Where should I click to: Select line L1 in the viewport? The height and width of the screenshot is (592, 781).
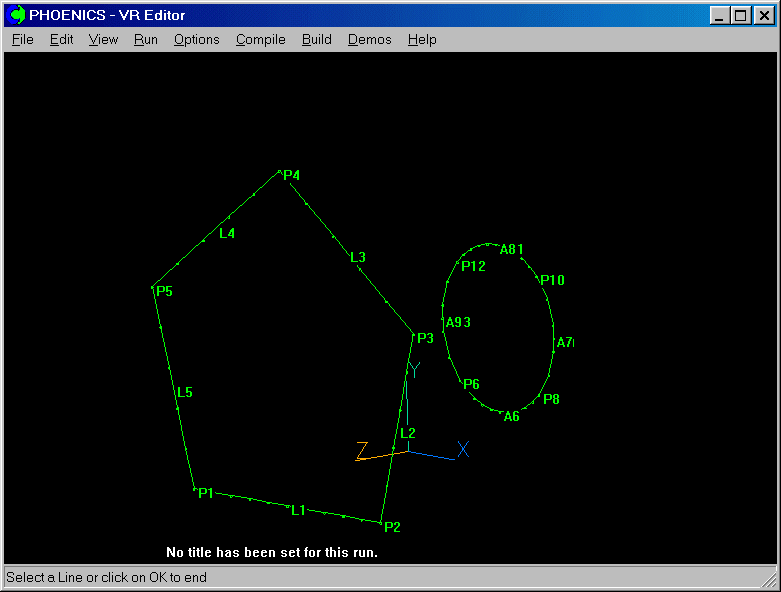(298, 510)
